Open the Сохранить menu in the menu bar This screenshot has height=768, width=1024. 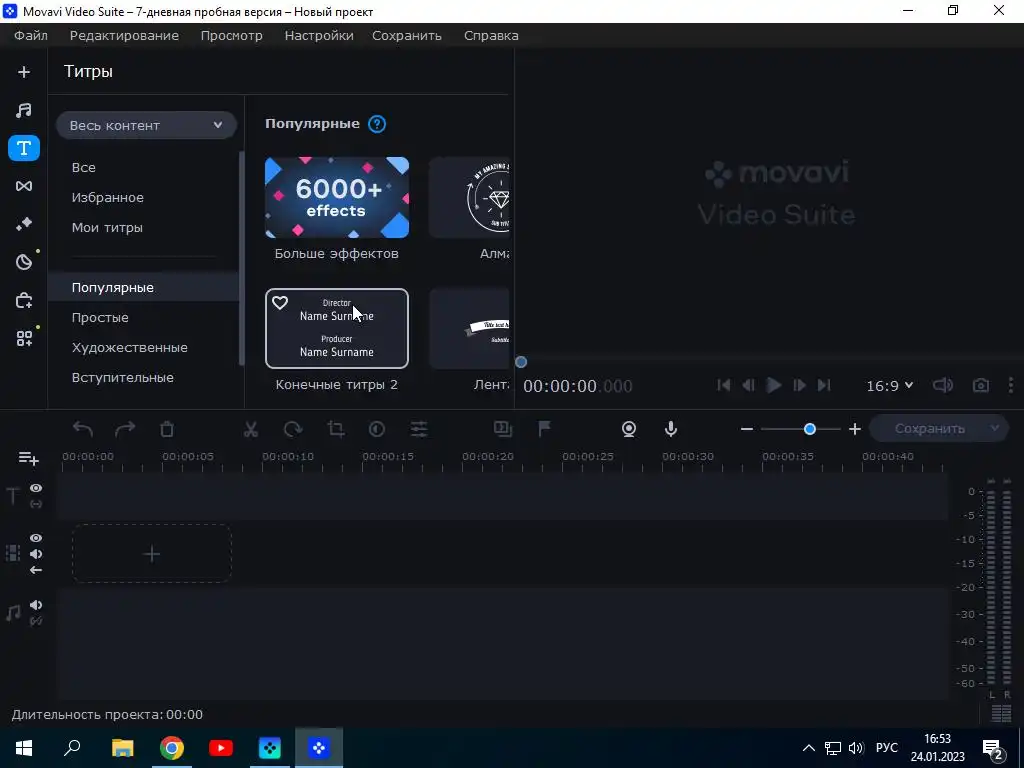407,36
